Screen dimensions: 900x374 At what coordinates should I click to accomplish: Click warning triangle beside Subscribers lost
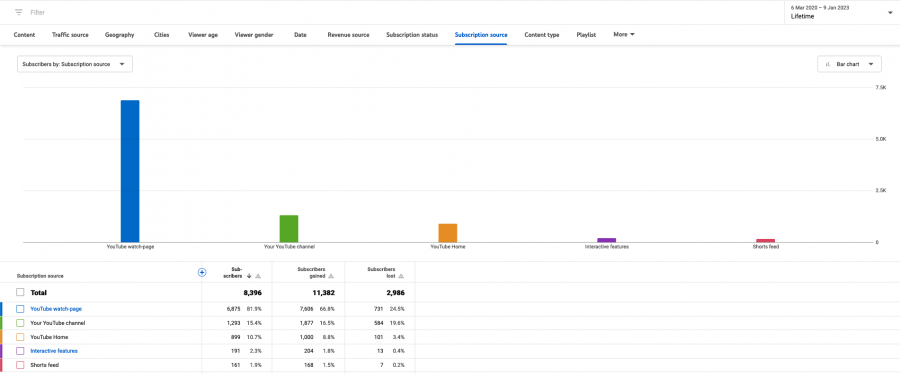[401, 276]
